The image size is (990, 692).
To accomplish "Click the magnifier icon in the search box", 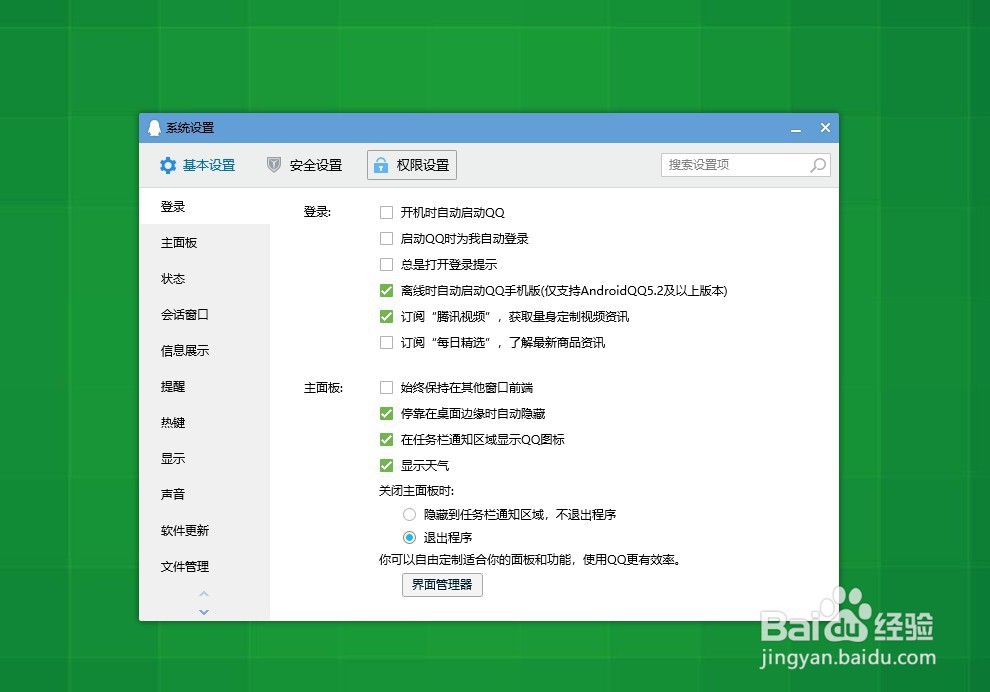I will [818, 165].
